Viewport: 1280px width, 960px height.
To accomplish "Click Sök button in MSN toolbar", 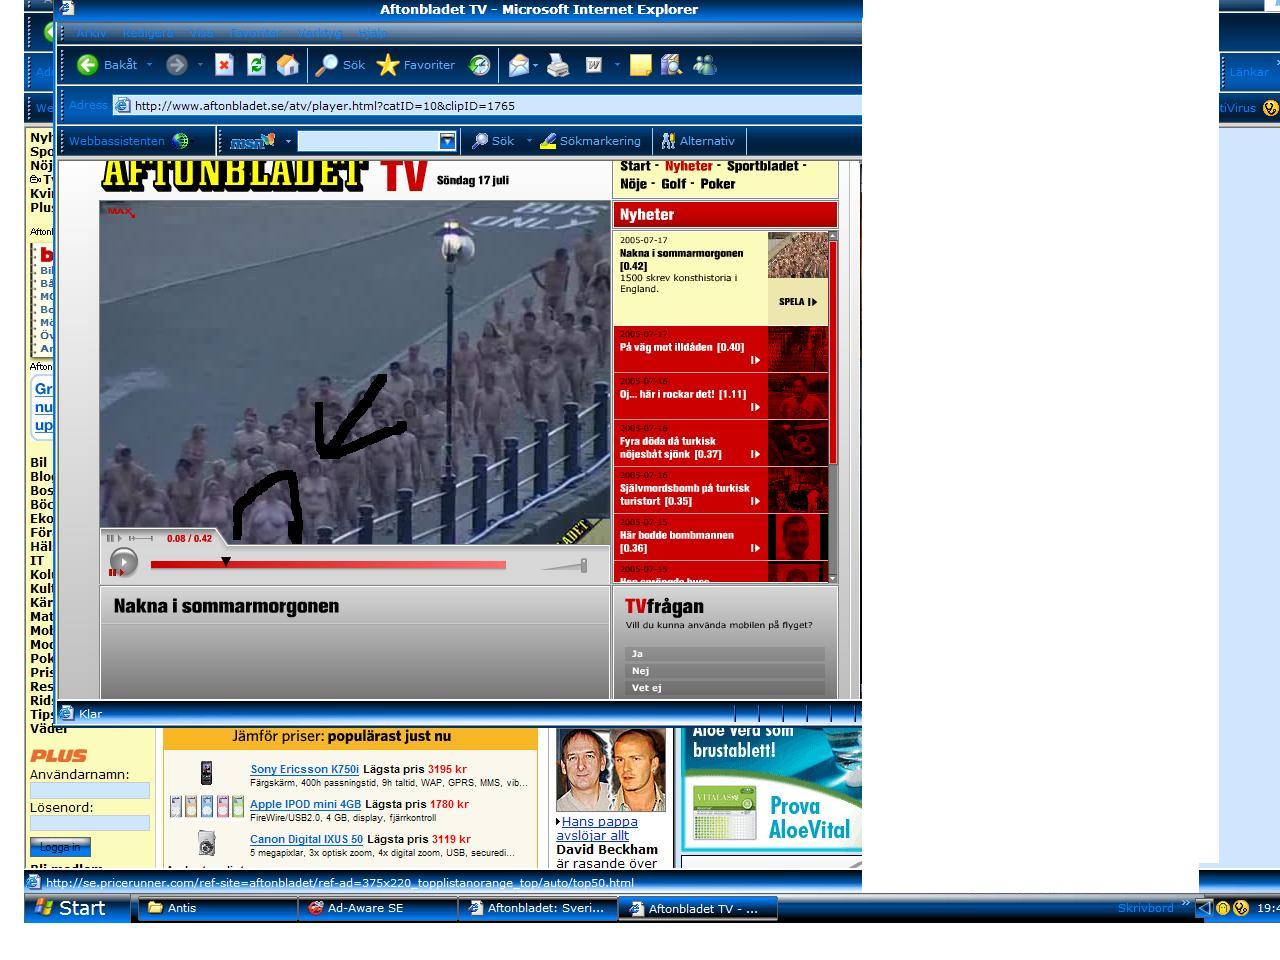I will (x=494, y=141).
